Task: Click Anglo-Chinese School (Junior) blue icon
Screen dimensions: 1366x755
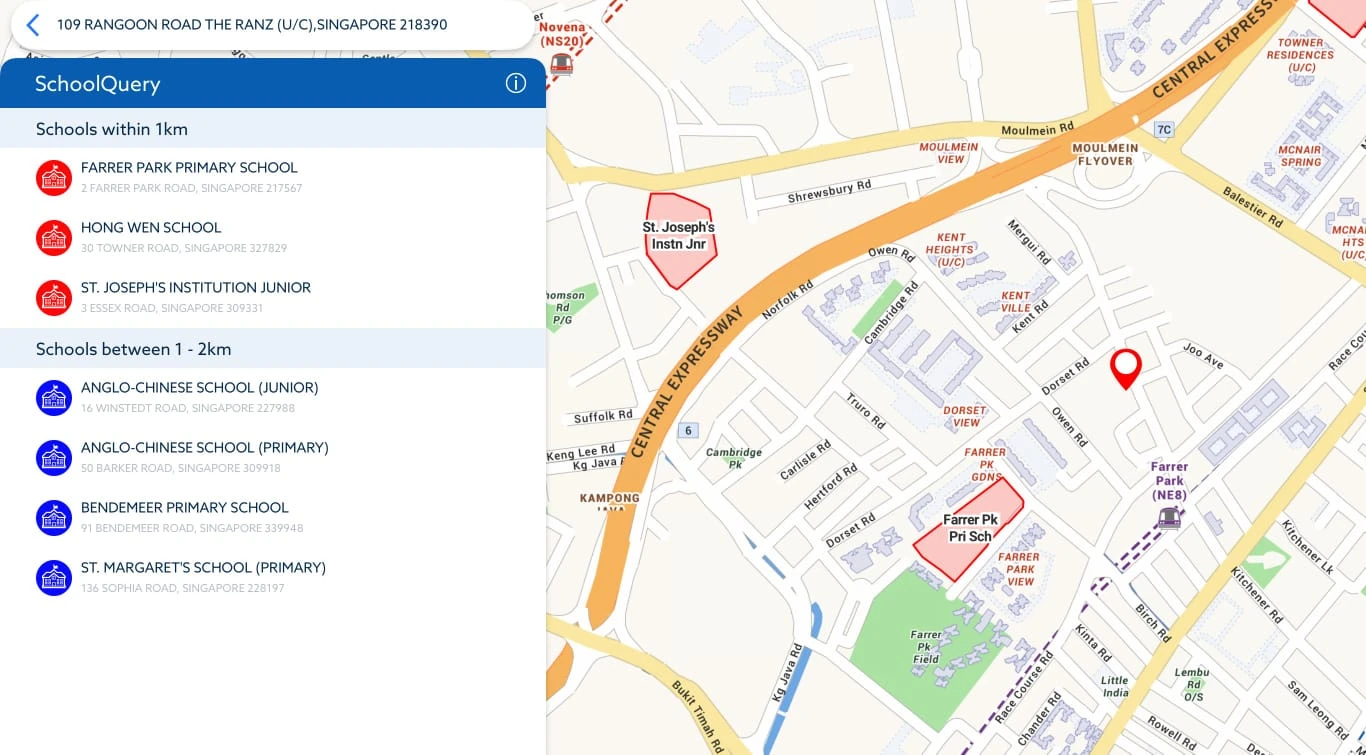Action: tap(54, 398)
